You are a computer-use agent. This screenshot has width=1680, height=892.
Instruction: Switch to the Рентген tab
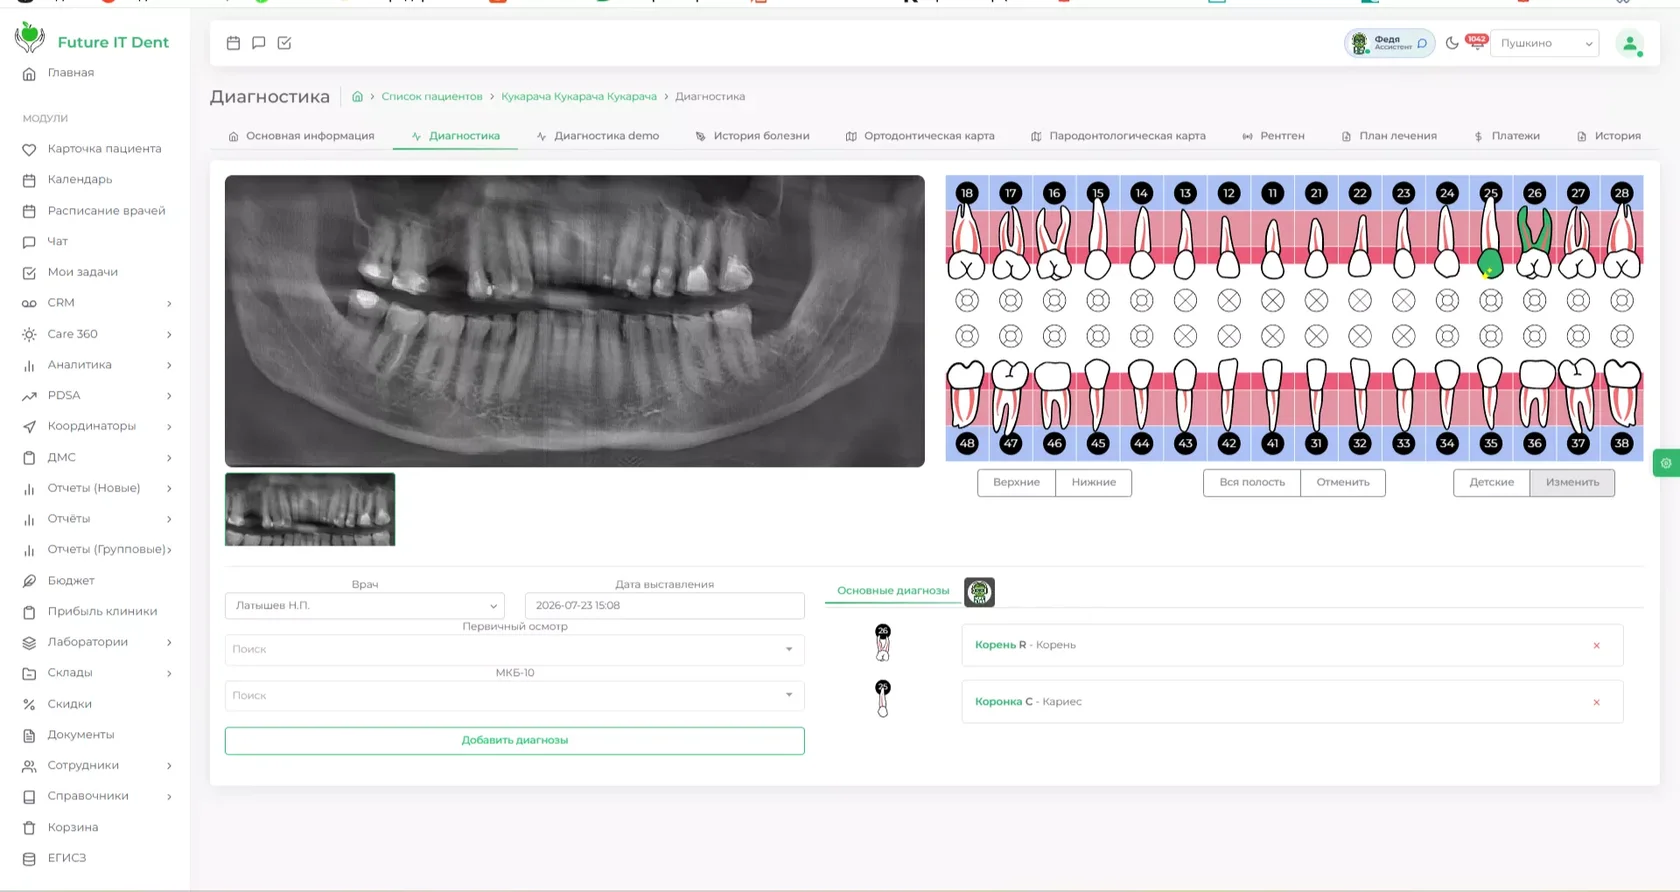pyautogui.click(x=1273, y=136)
